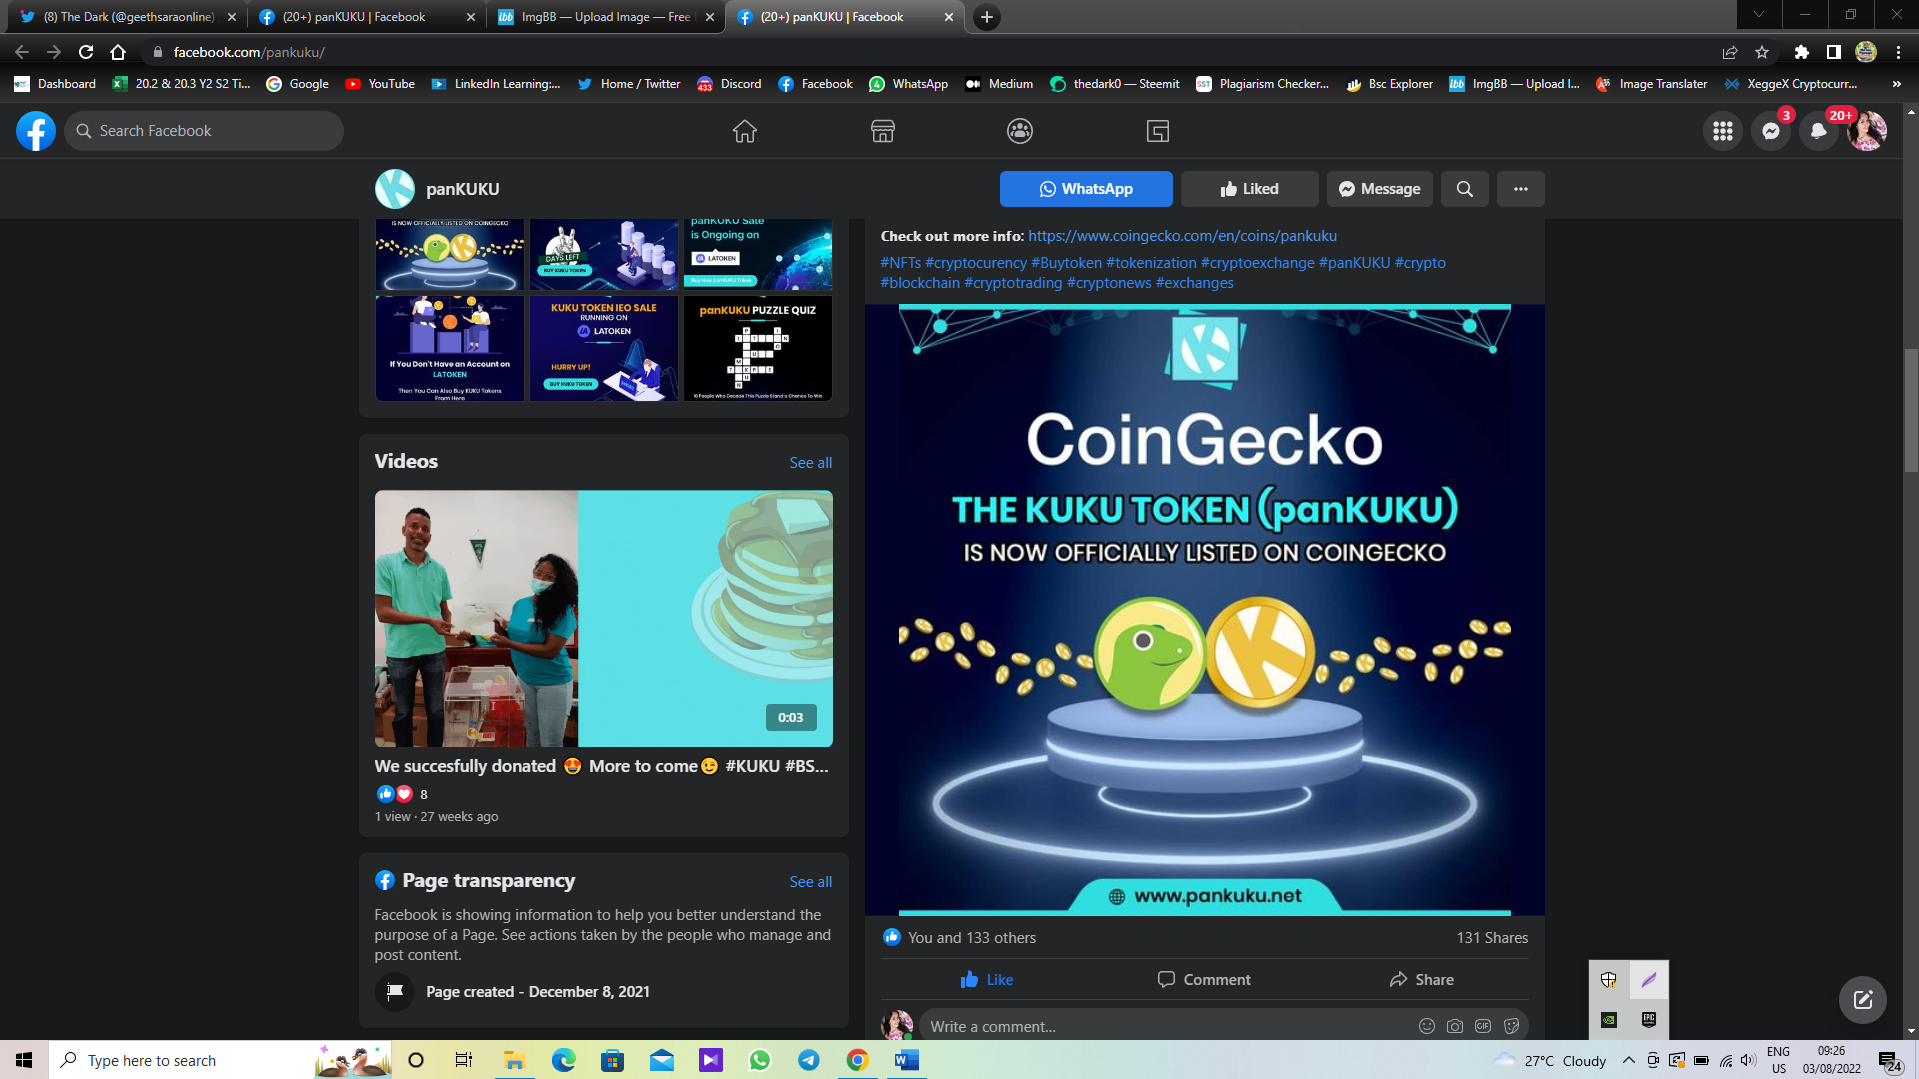Open Telegram from the taskbar

pos(808,1060)
